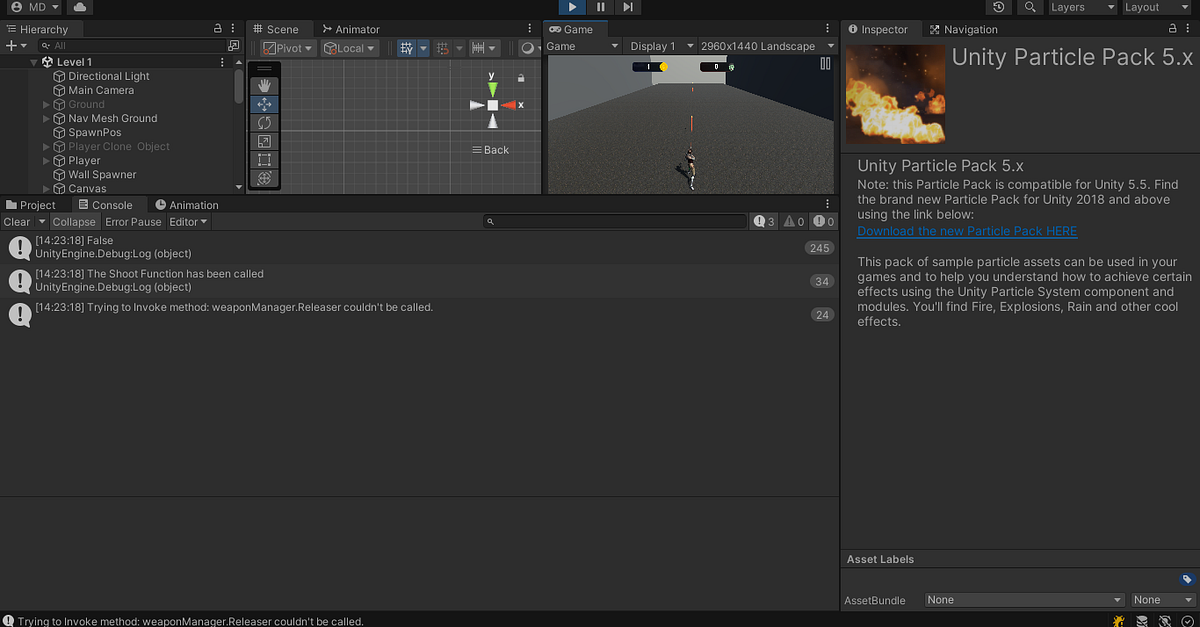This screenshot has width=1200, height=627.
Task: Select the Rotate tool
Action: (x=264, y=123)
